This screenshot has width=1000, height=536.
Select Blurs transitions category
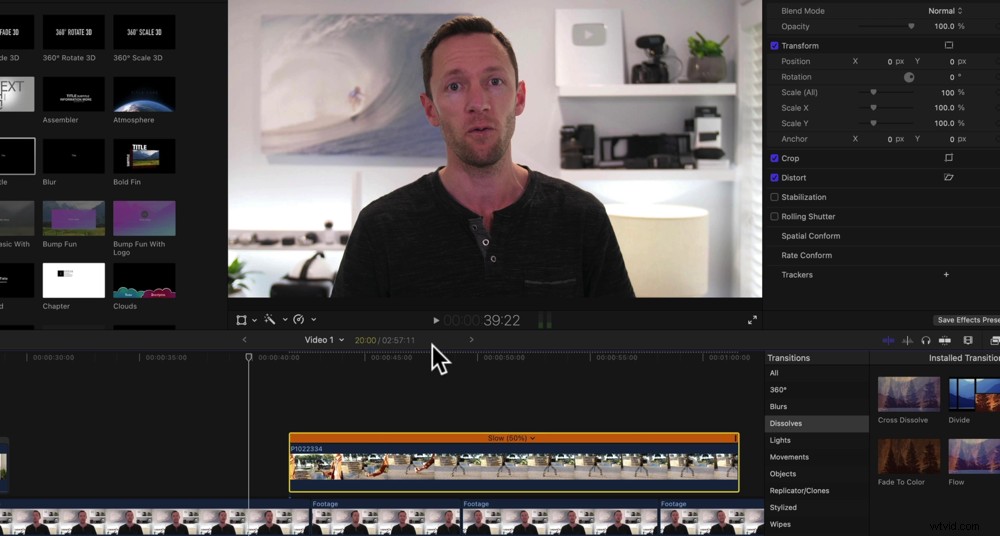(x=816, y=406)
